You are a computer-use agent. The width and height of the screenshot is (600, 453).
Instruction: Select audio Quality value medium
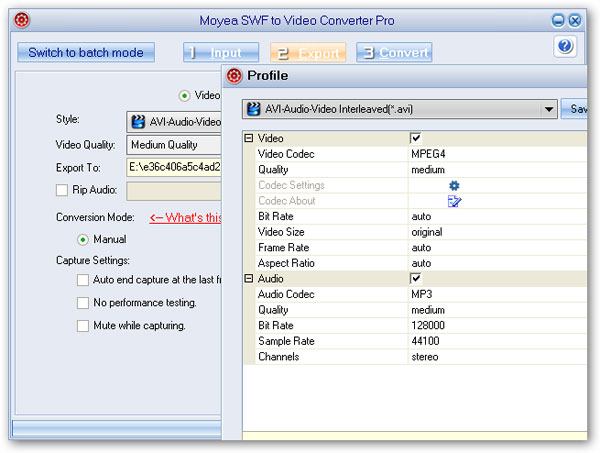[x=428, y=310]
